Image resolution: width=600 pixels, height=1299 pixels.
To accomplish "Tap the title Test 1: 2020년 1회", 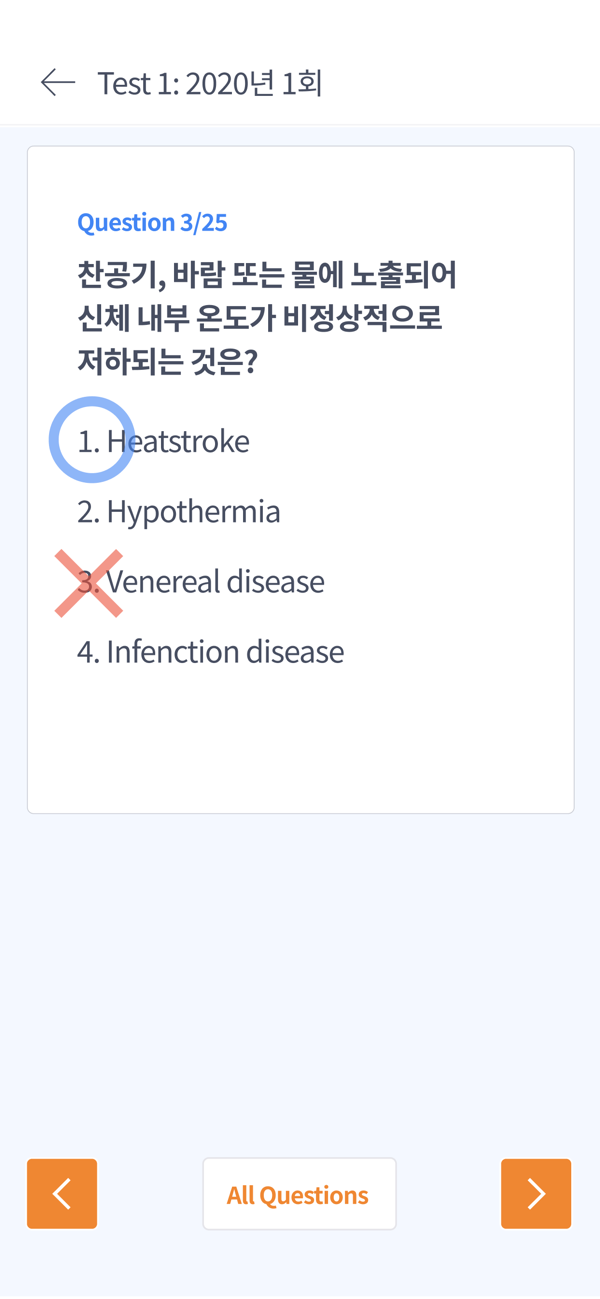I will pos(210,83).
